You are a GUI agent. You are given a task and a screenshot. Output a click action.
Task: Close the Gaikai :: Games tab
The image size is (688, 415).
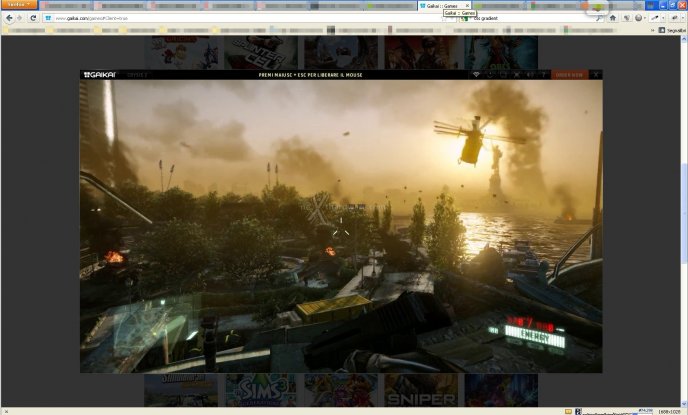pyautogui.click(x=467, y=6)
